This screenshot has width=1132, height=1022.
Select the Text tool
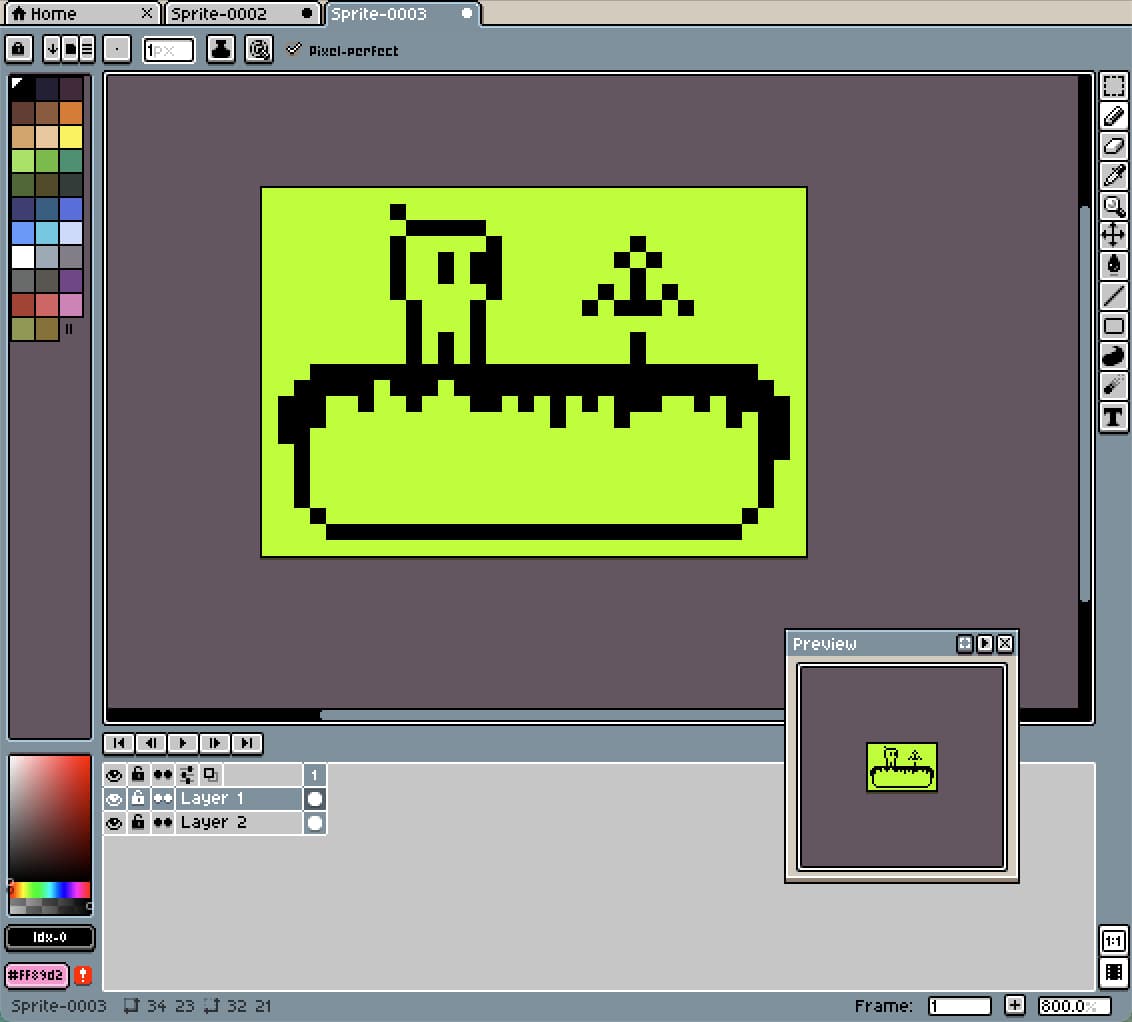(x=1113, y=417)
